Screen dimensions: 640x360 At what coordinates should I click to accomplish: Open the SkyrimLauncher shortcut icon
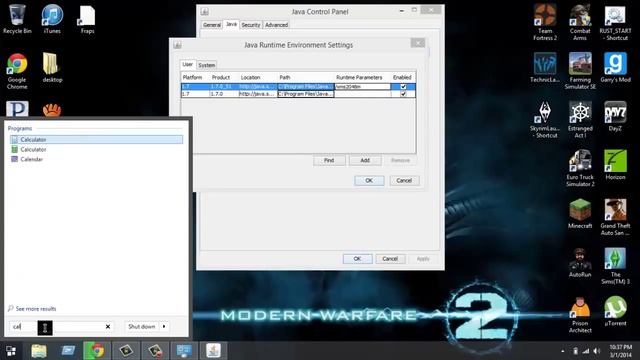point(545,120)
